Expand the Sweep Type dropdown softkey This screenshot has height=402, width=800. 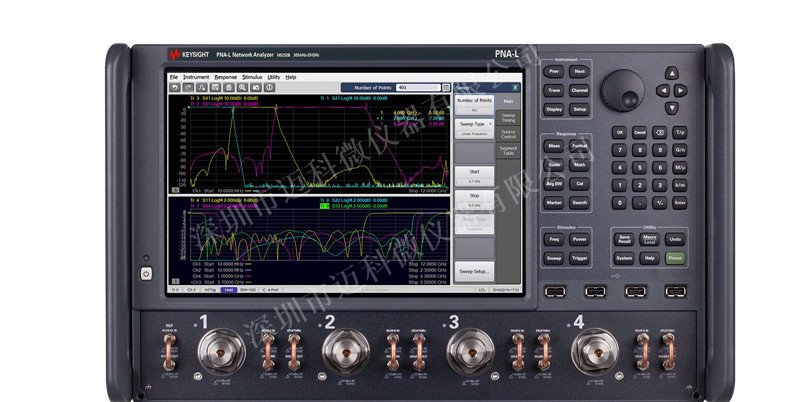click(474, 128)
